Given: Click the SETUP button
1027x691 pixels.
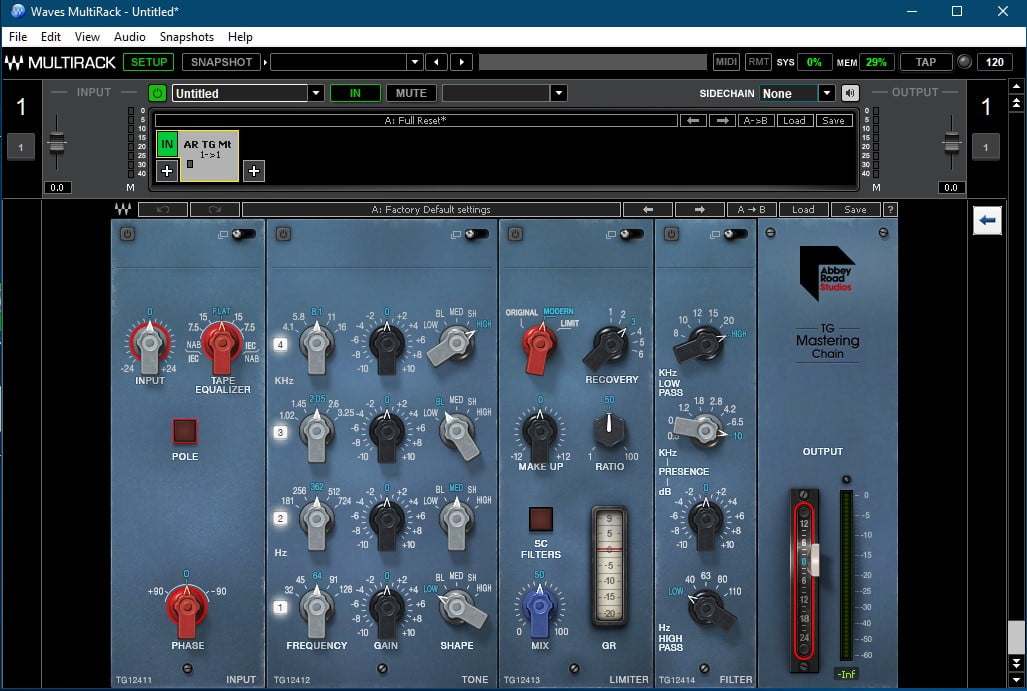Looking at the screenshot, I should click(149, 62).
